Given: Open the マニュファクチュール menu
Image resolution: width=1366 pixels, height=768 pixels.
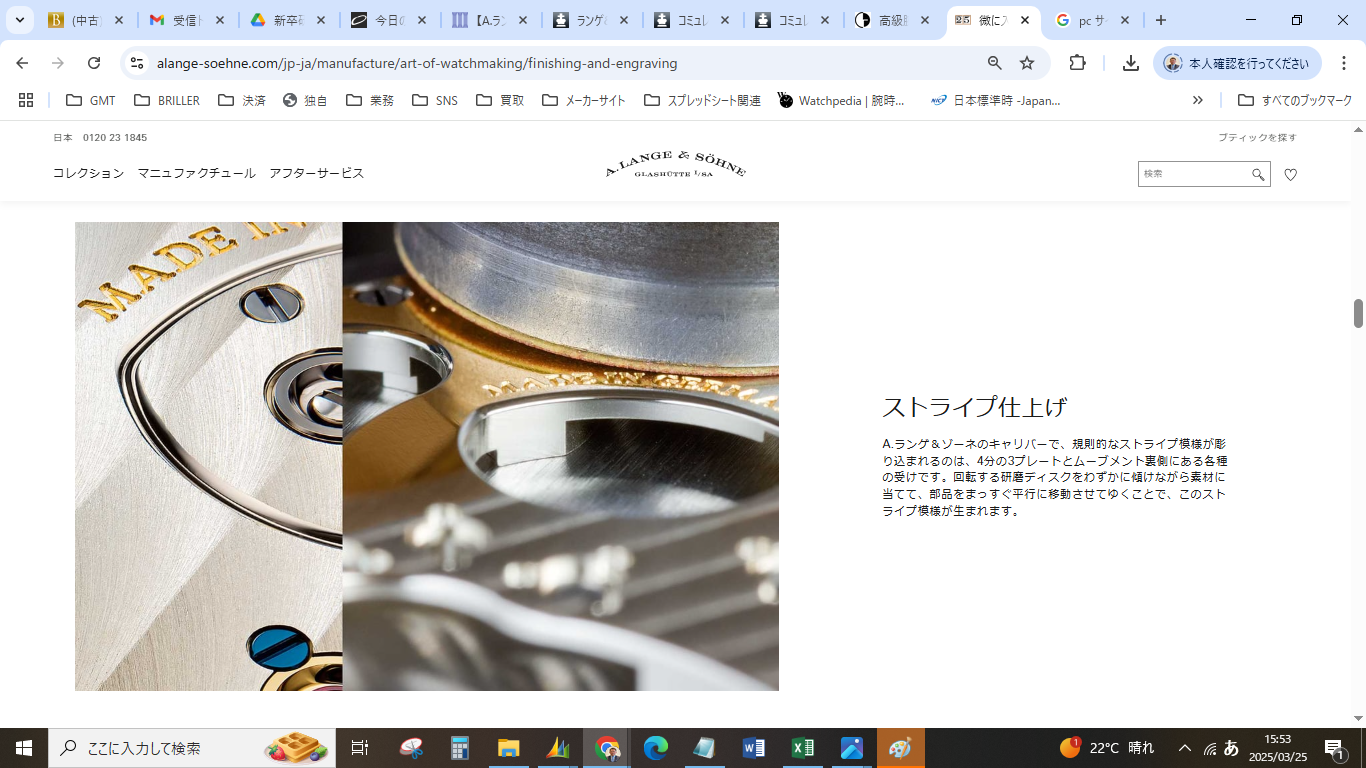Looking at the screenshot, I should pos(196,173).
